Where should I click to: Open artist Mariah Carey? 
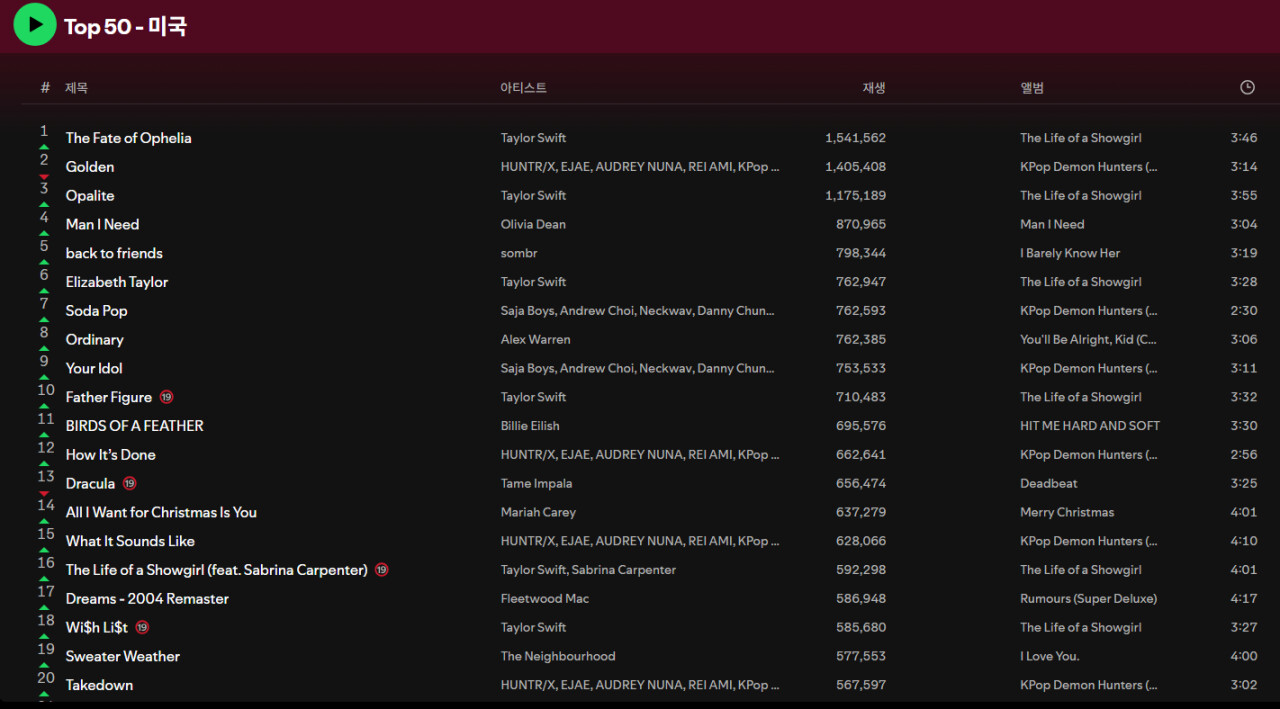pos(538,512)
